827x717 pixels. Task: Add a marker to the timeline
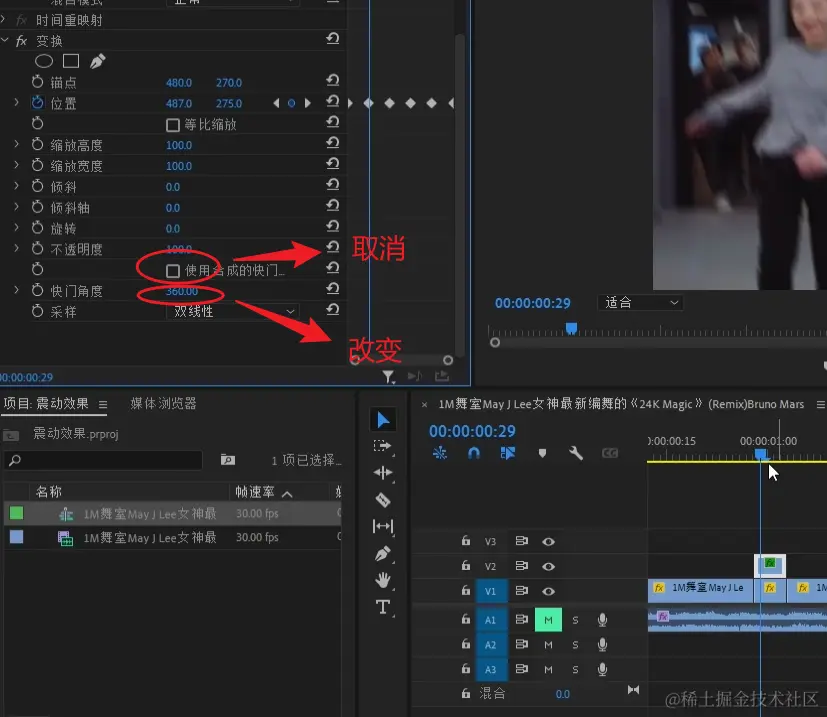[542, 453]
